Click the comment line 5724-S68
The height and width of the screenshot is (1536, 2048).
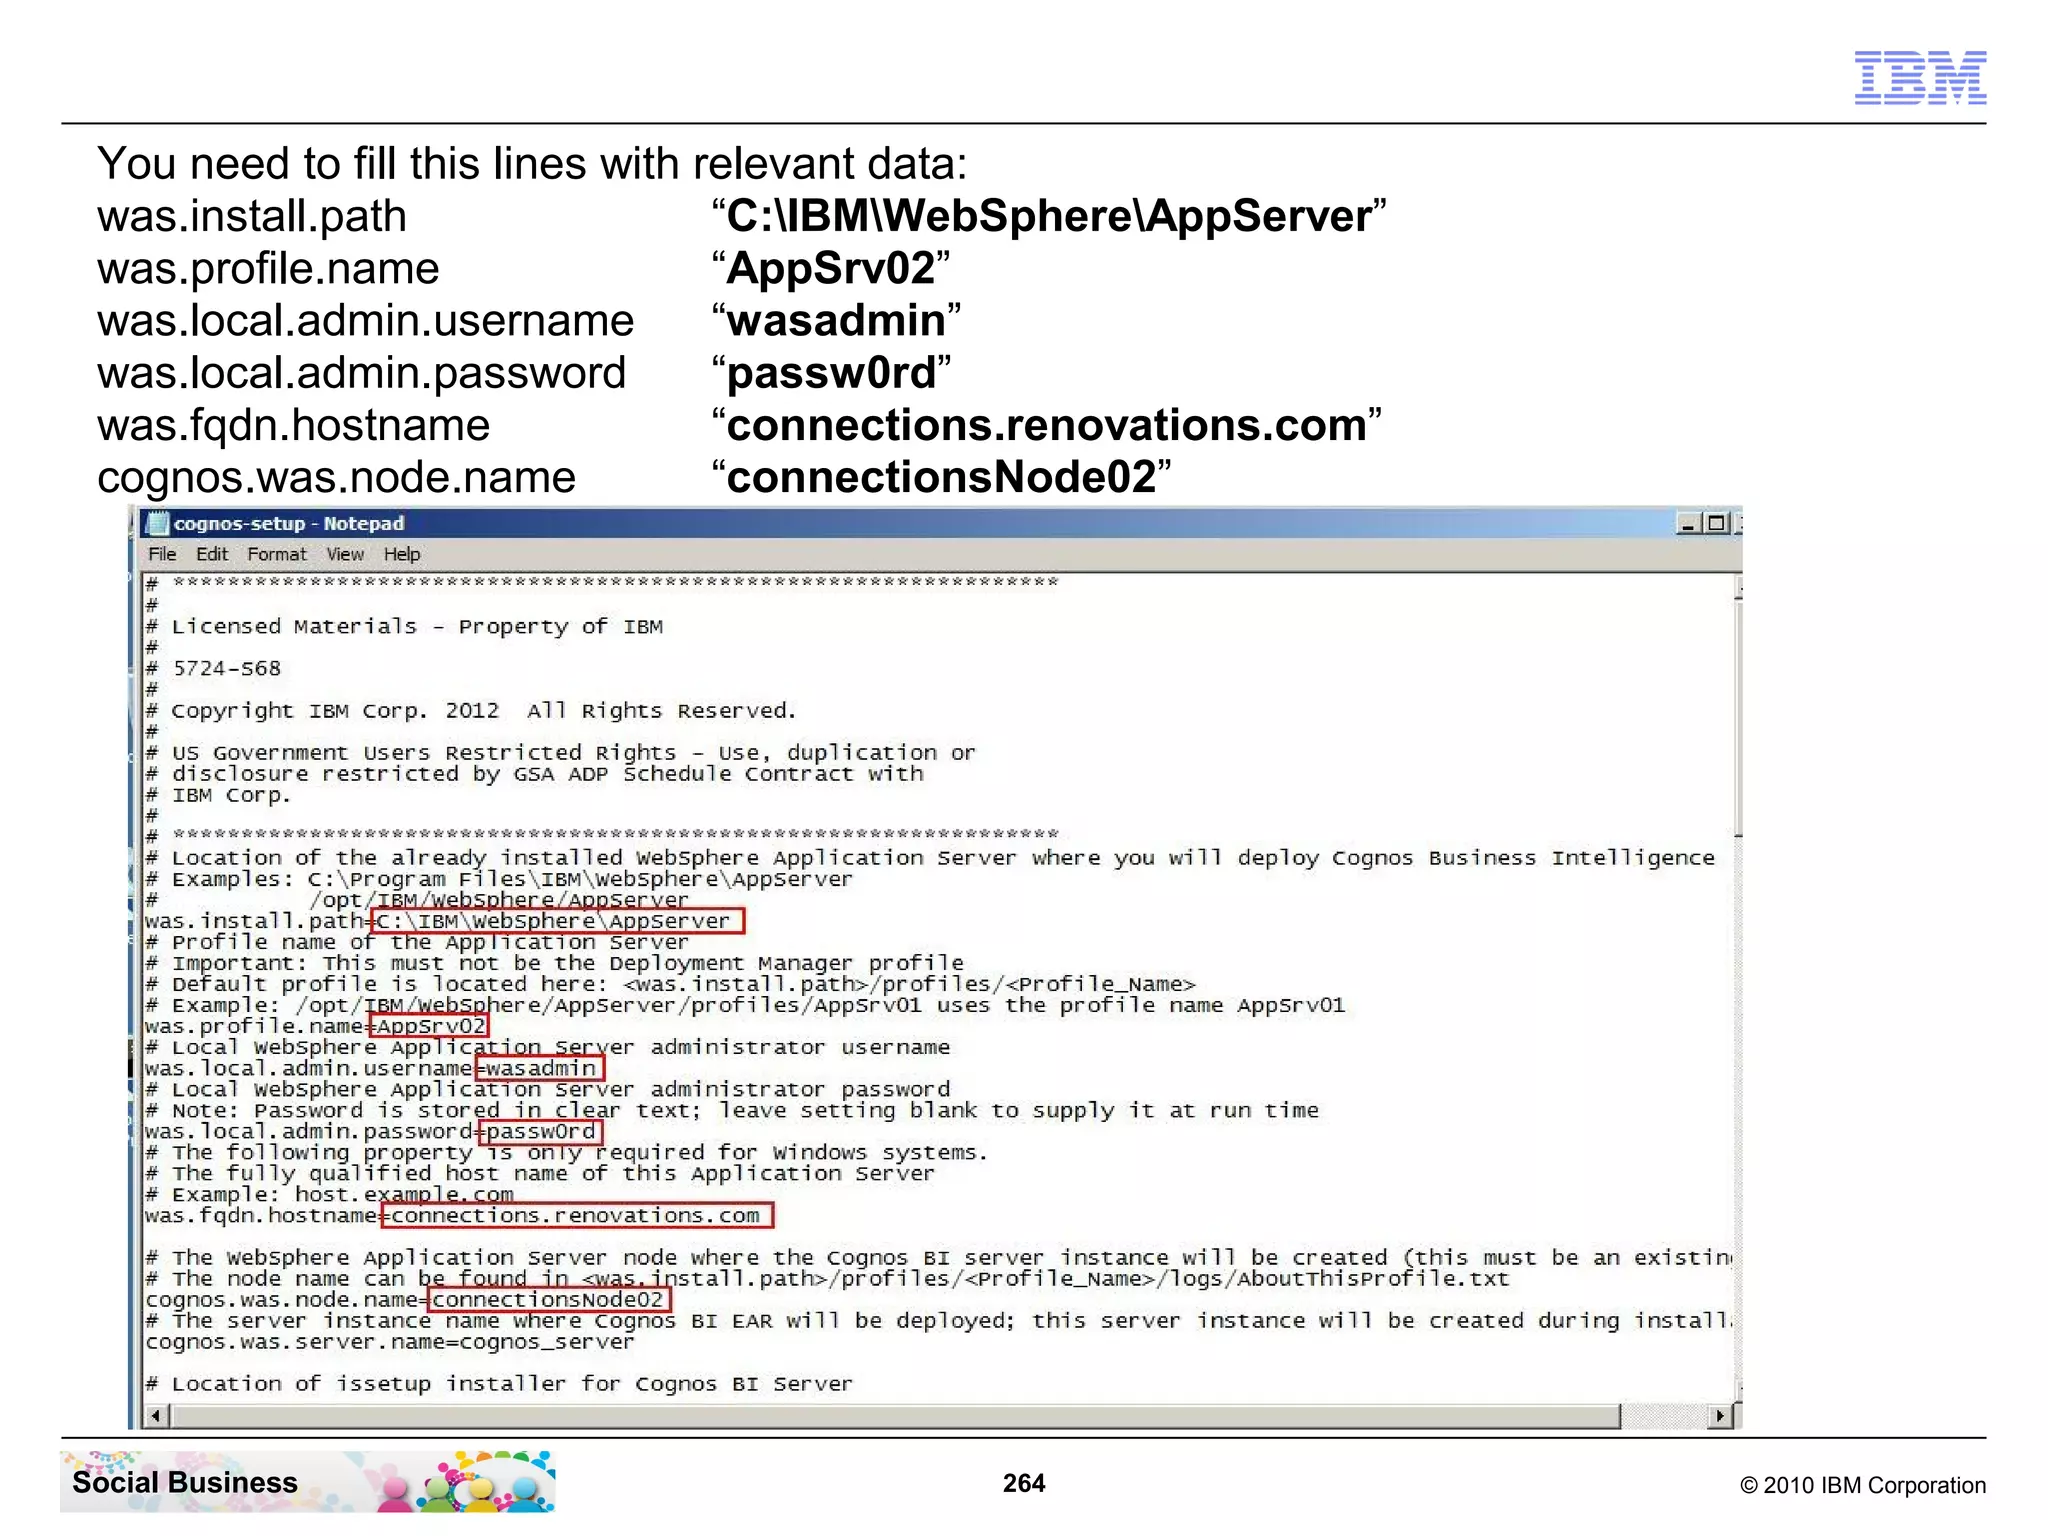[x=214, y=668]
